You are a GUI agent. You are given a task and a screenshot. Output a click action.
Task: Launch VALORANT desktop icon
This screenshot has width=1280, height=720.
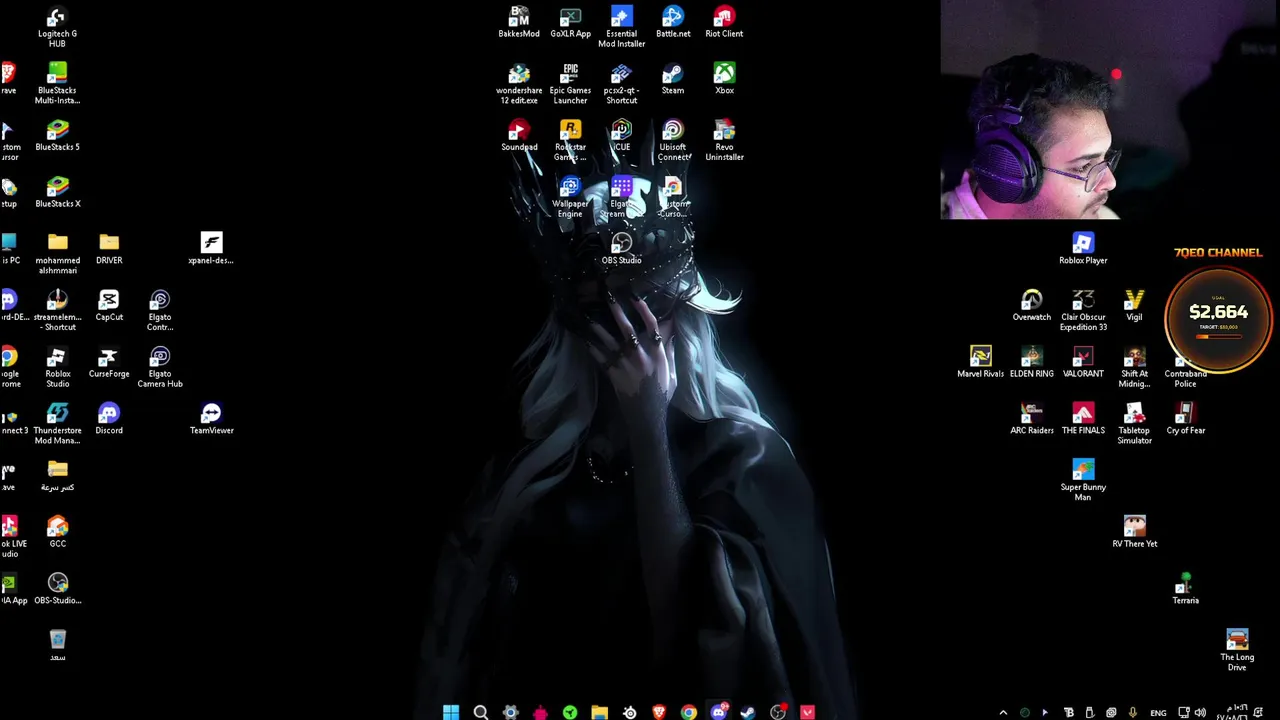[1083, 363]
